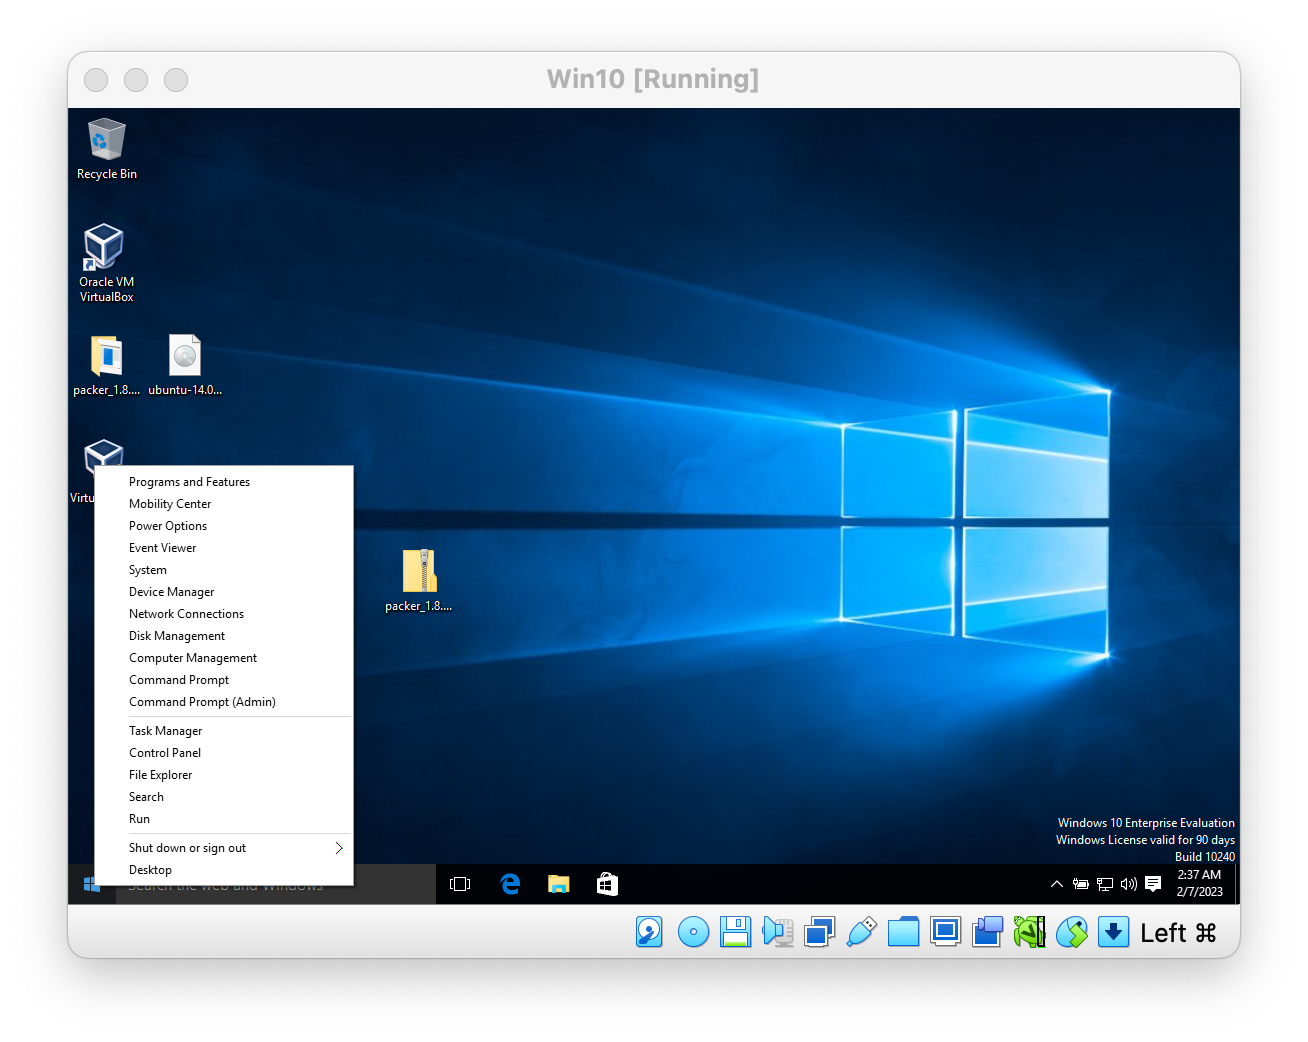Screen dimensions: 1308x1042
Task: Open the system tray volume control
Action: [1129, 884]
